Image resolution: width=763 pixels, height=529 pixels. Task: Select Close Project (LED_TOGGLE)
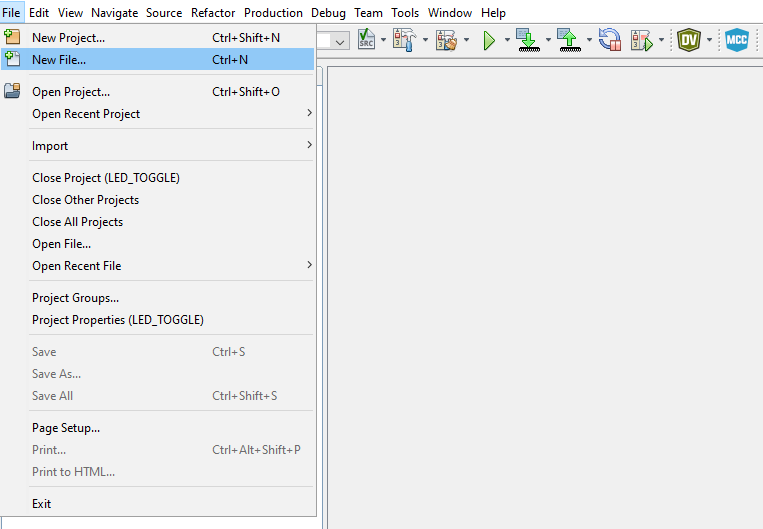106,178
